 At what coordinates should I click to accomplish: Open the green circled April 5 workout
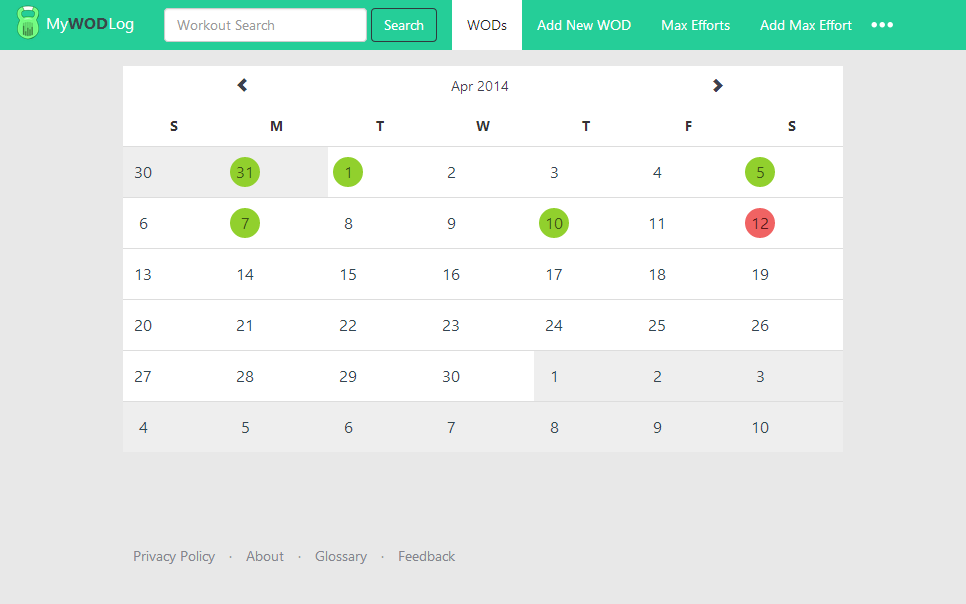coord(760,172)
